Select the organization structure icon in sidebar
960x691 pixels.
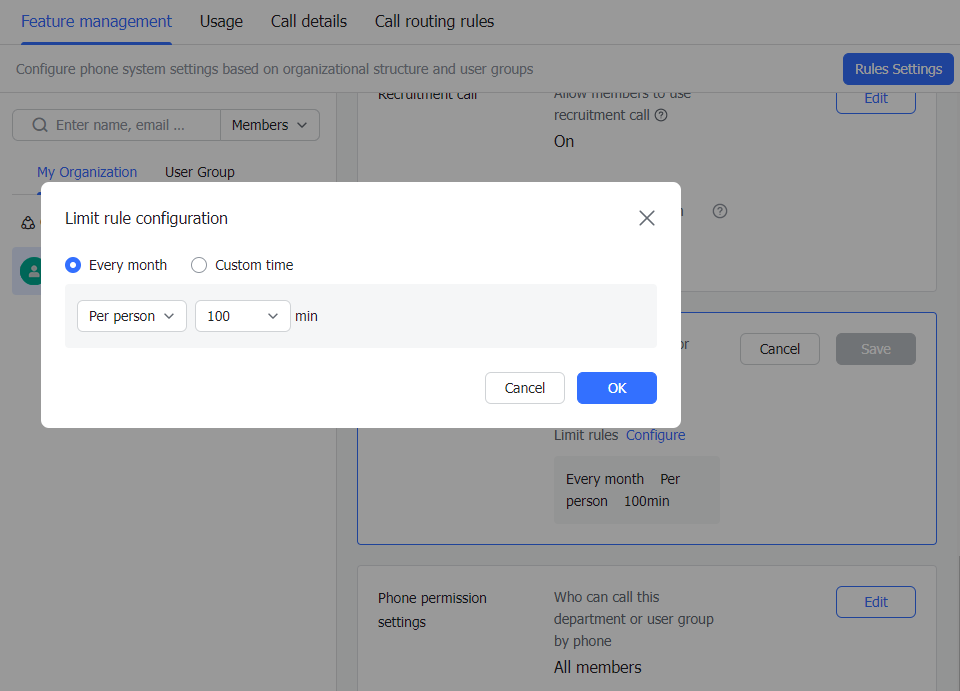pyautogui.click(x=27, y=222)
